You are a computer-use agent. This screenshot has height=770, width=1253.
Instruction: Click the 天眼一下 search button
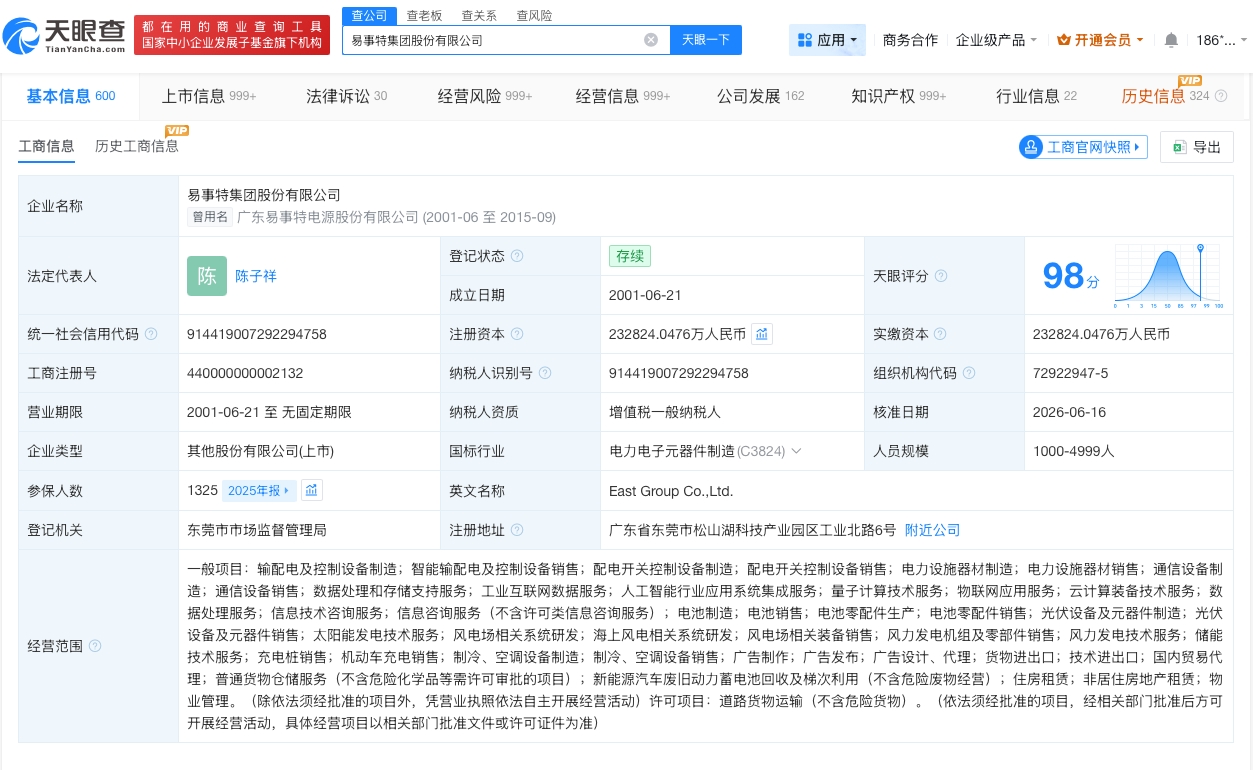[x=706, y=40]
